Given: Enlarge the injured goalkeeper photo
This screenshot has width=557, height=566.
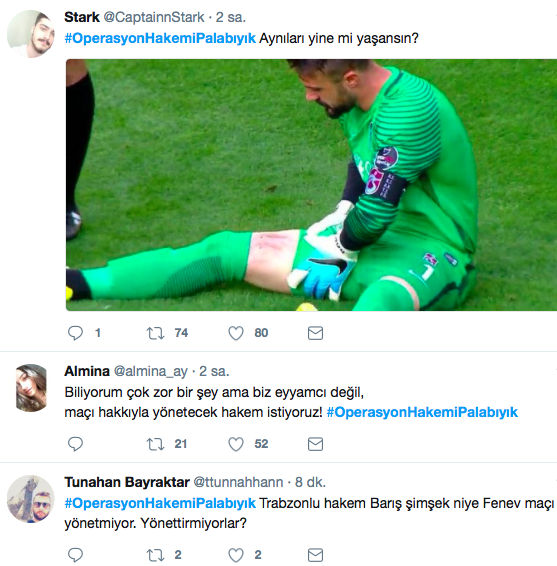Looking at the screenshot, I should 311,185.
